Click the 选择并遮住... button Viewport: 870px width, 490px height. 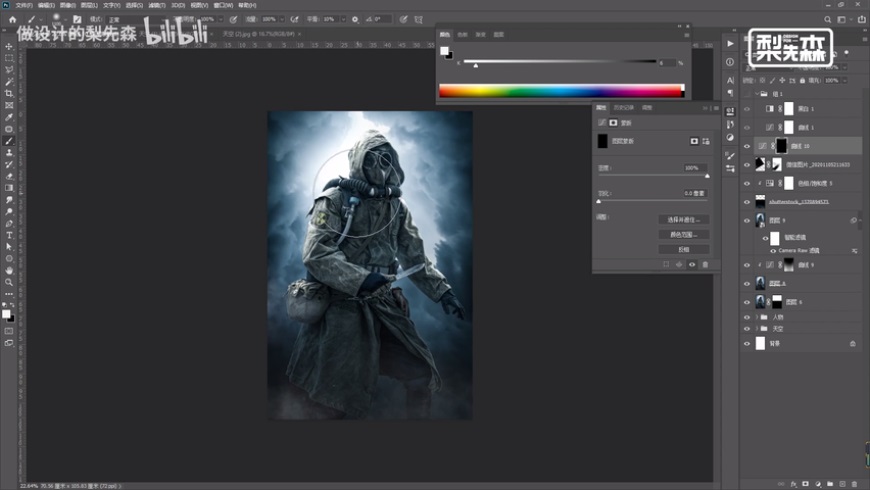point(684,220)
